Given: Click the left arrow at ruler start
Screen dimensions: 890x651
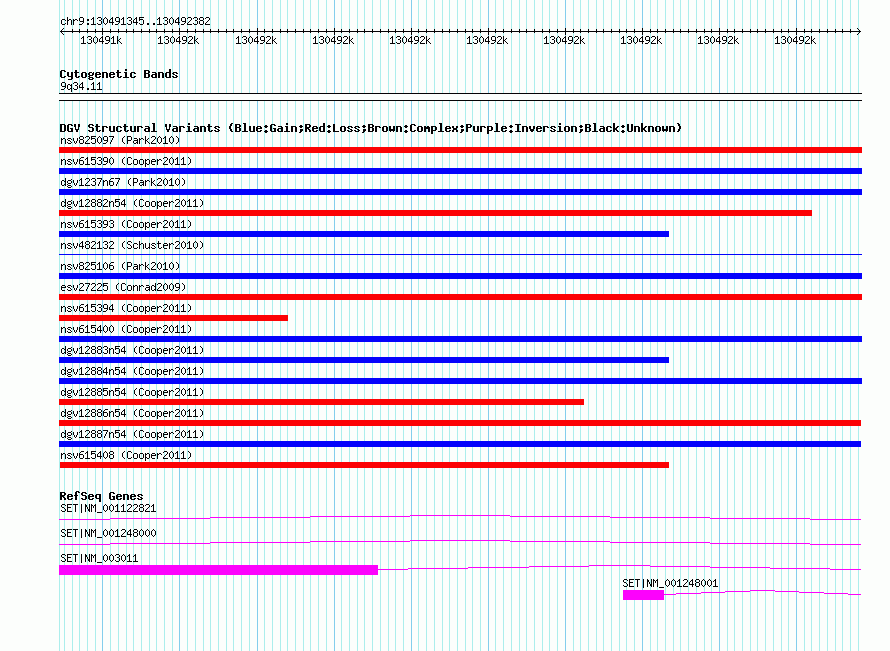Looking at the screenshot, I should [x=62, y=32].
